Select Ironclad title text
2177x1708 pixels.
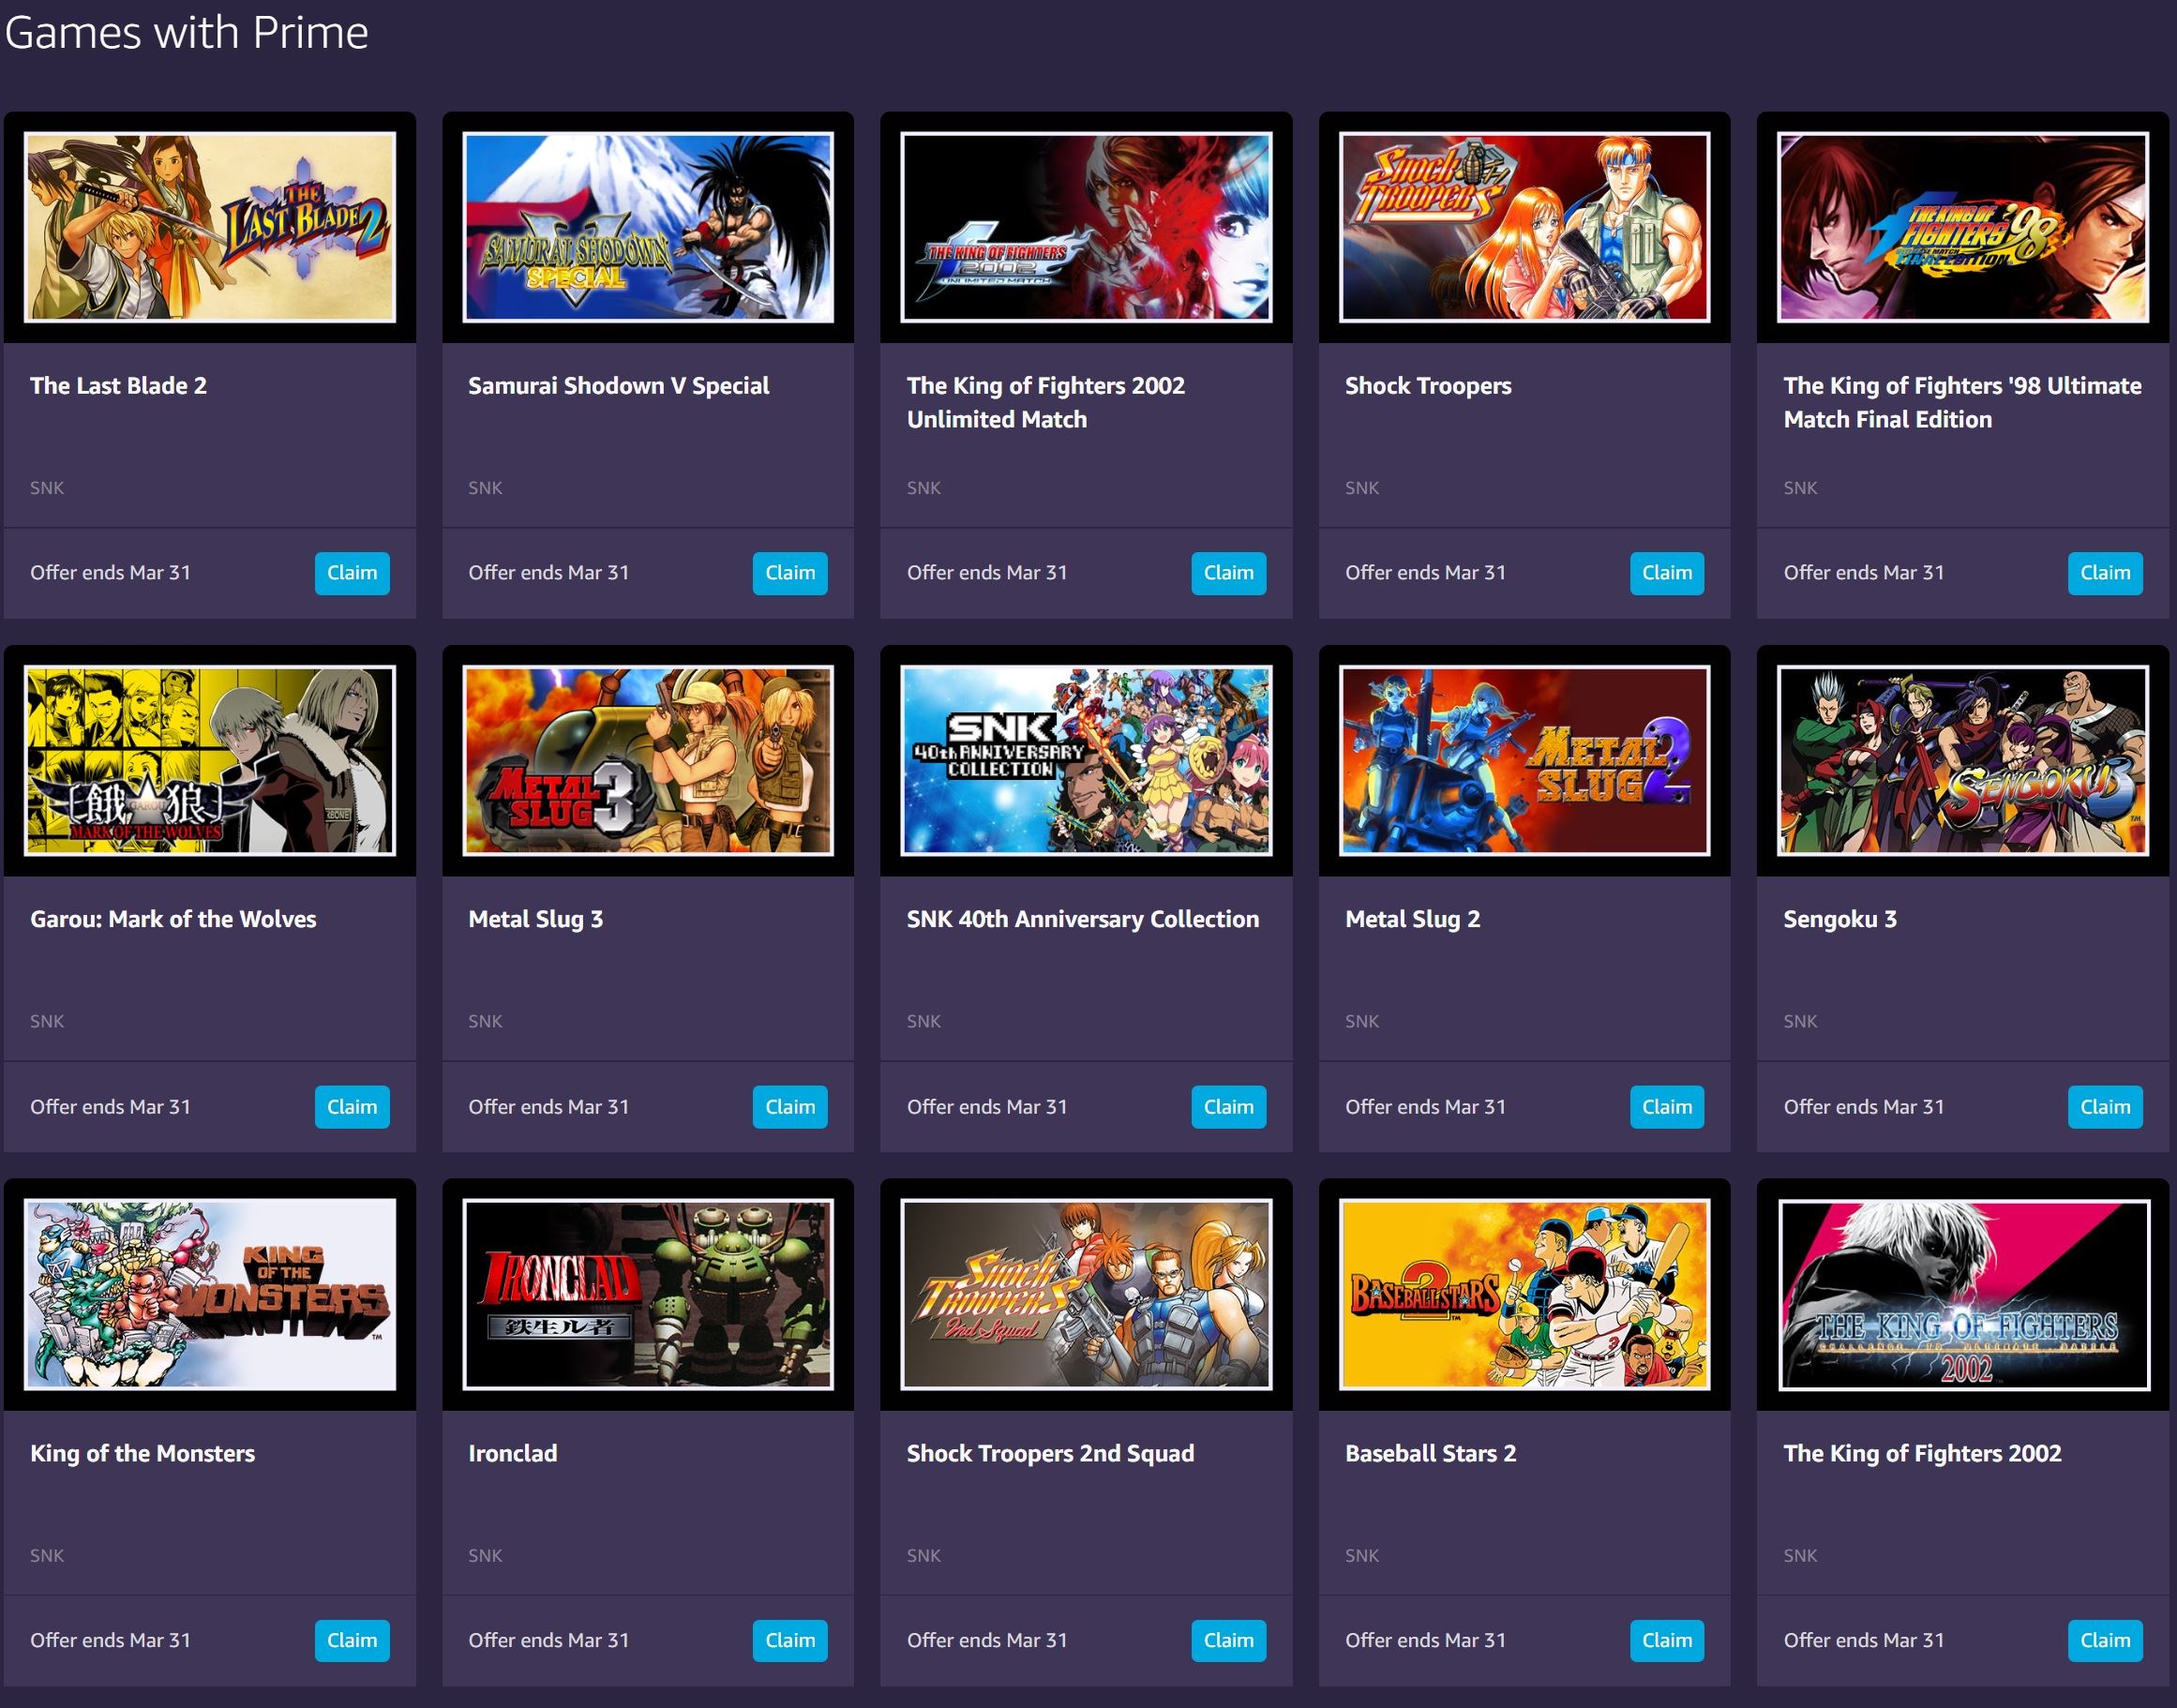tap(512, 1453)
